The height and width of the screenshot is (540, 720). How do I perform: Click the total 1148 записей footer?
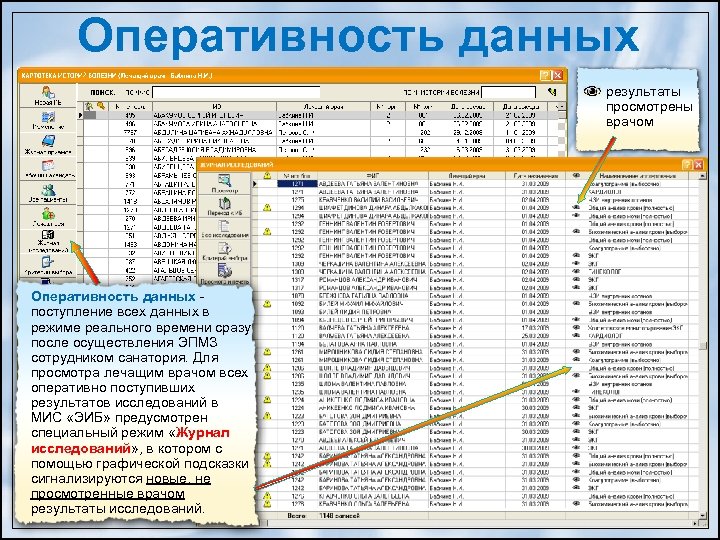click(339, 516)
